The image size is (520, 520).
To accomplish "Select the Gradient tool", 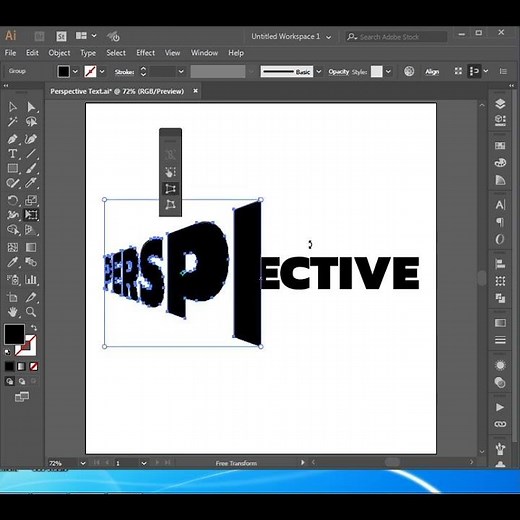I will [x=31, y=247].
